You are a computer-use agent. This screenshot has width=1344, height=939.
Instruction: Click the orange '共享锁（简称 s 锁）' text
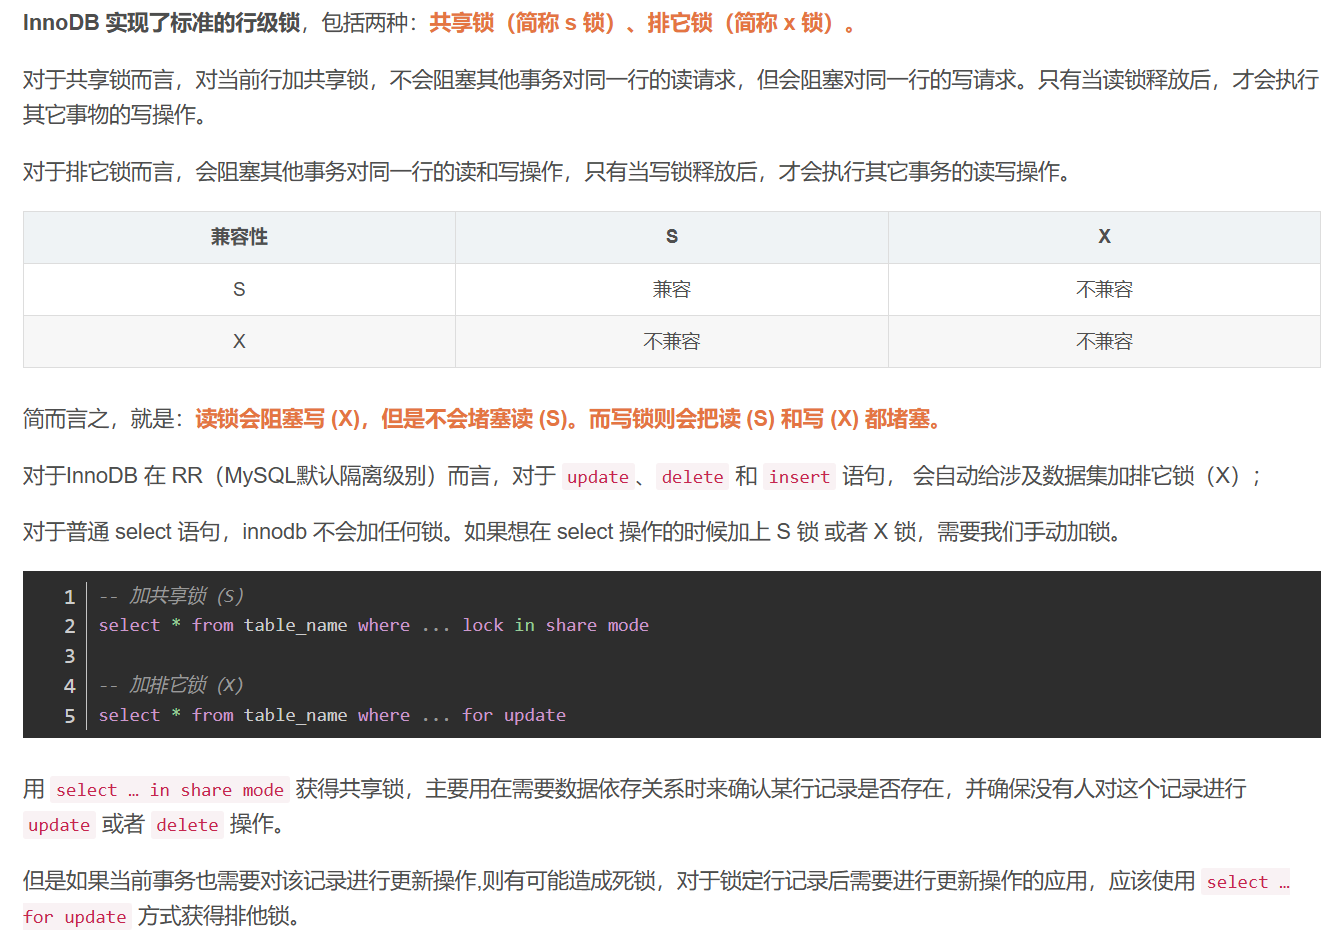coord(523,23)
